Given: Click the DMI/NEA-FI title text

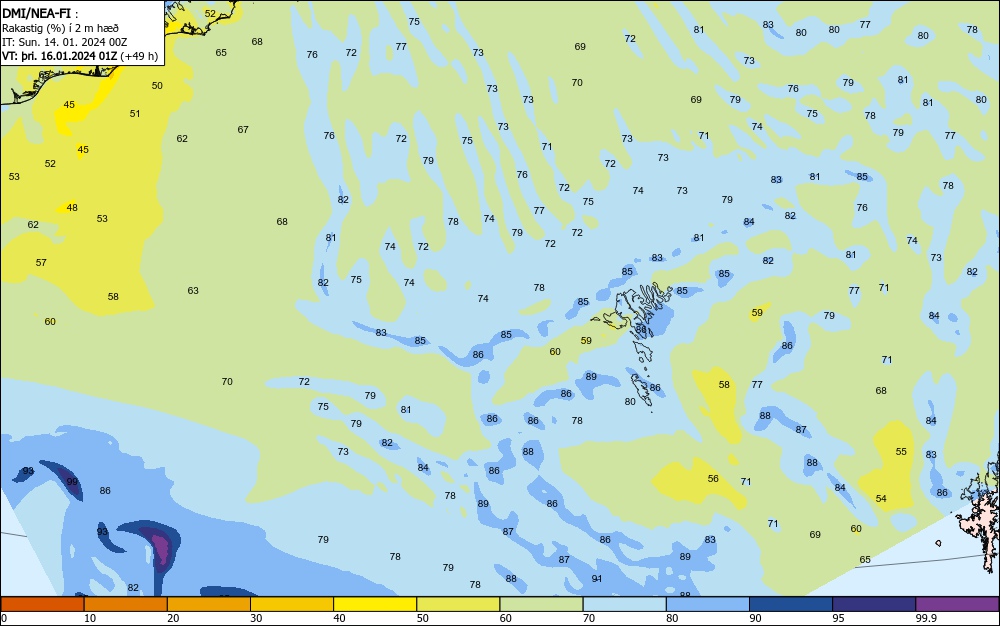Looking at the screenshot, I should tap(36, 13).
